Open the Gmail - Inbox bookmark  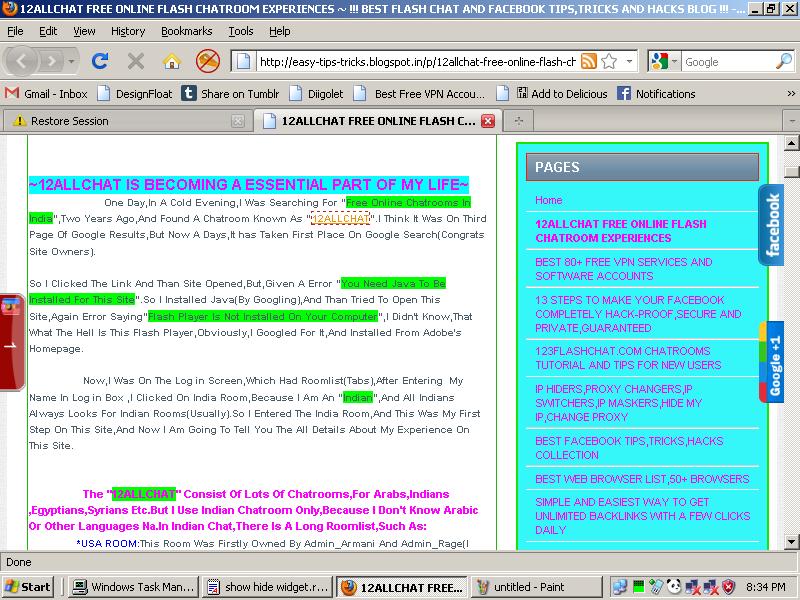tap(46, 94)
